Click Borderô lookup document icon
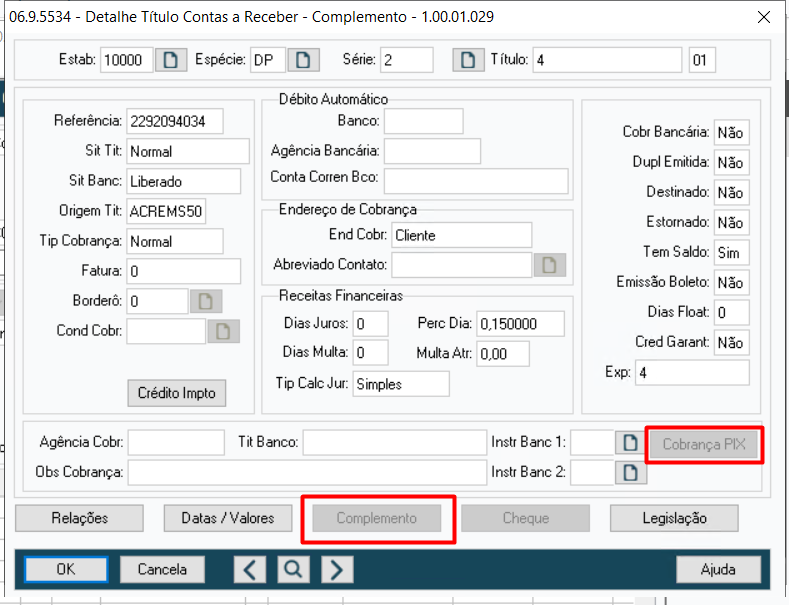 coord(206,301)
